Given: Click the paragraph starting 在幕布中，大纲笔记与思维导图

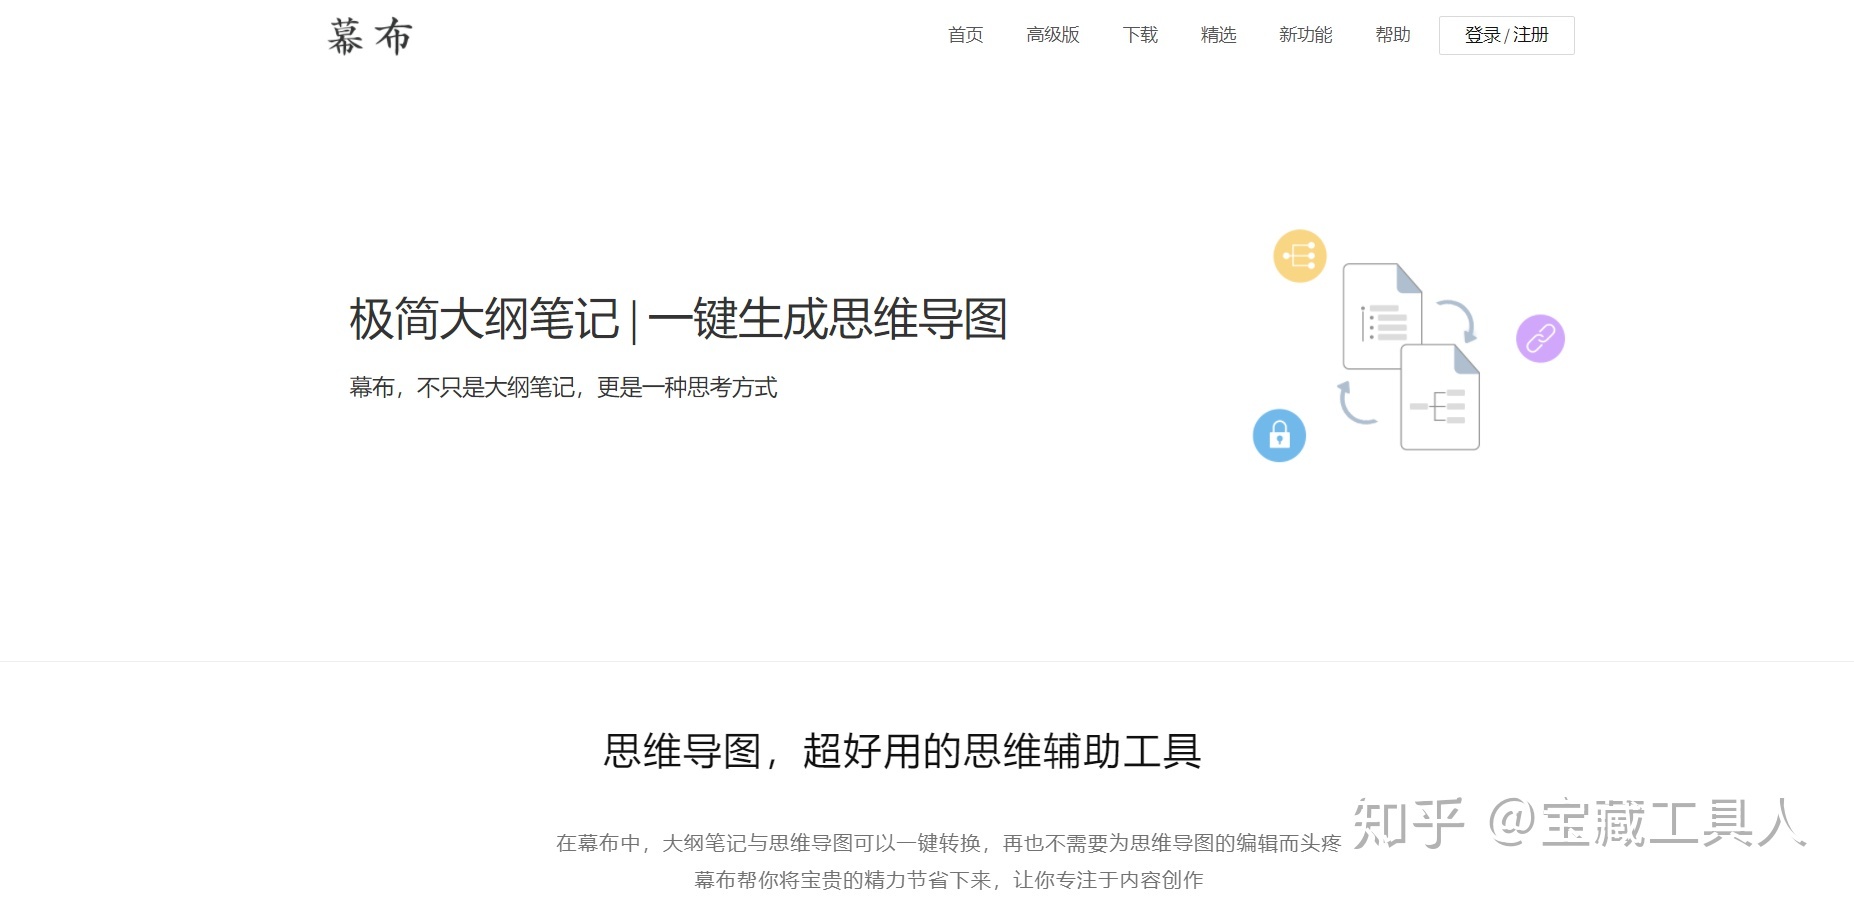Looking at the screenshot, I should tap(948, 843).
